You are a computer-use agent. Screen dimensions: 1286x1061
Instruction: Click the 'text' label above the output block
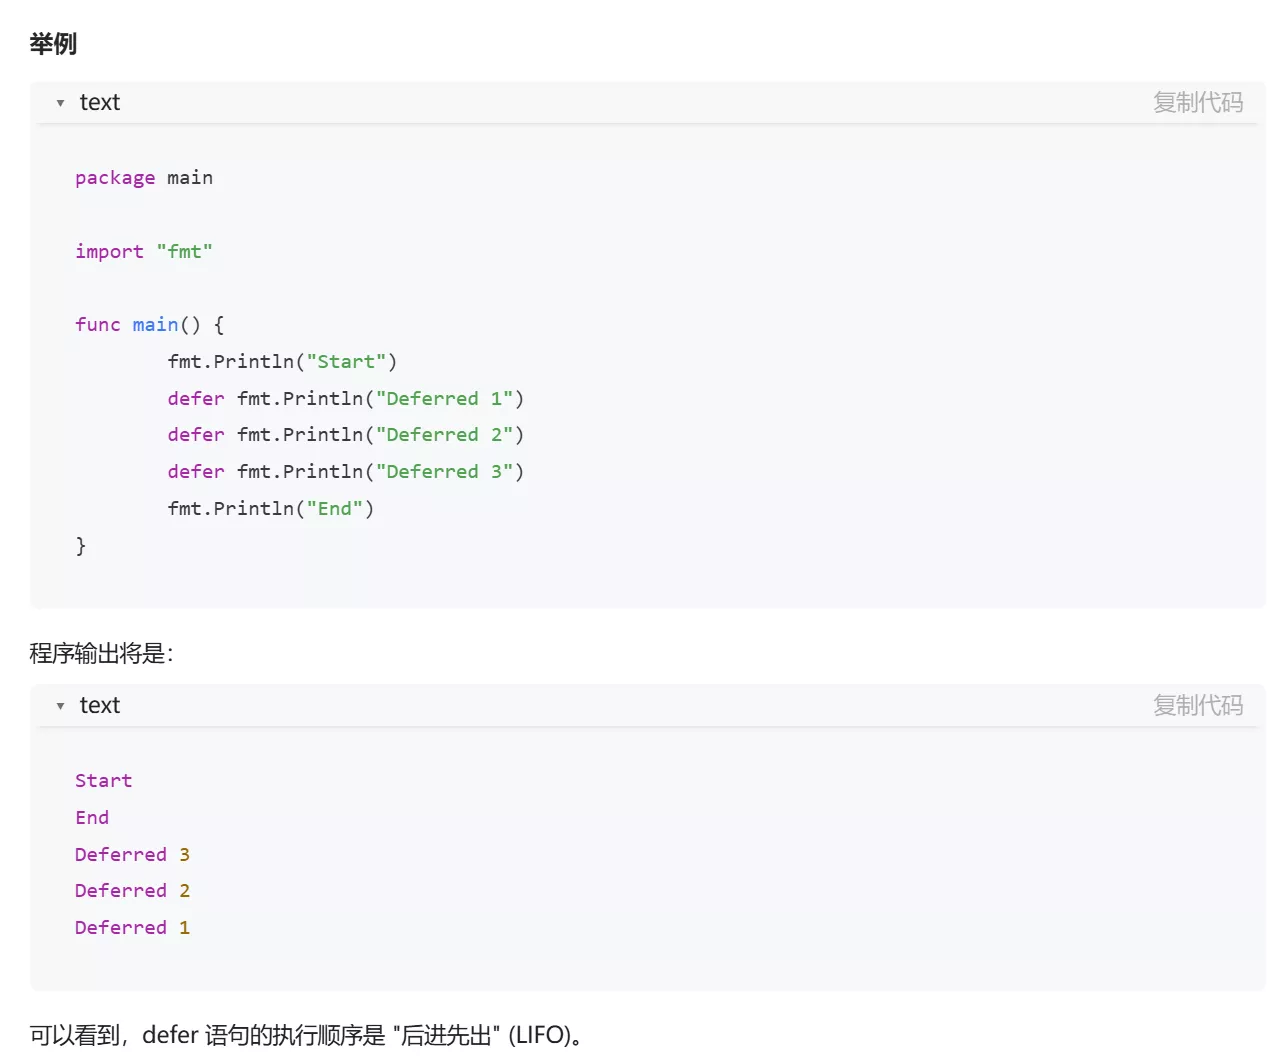pyautogui.click(x=99, y=706)
